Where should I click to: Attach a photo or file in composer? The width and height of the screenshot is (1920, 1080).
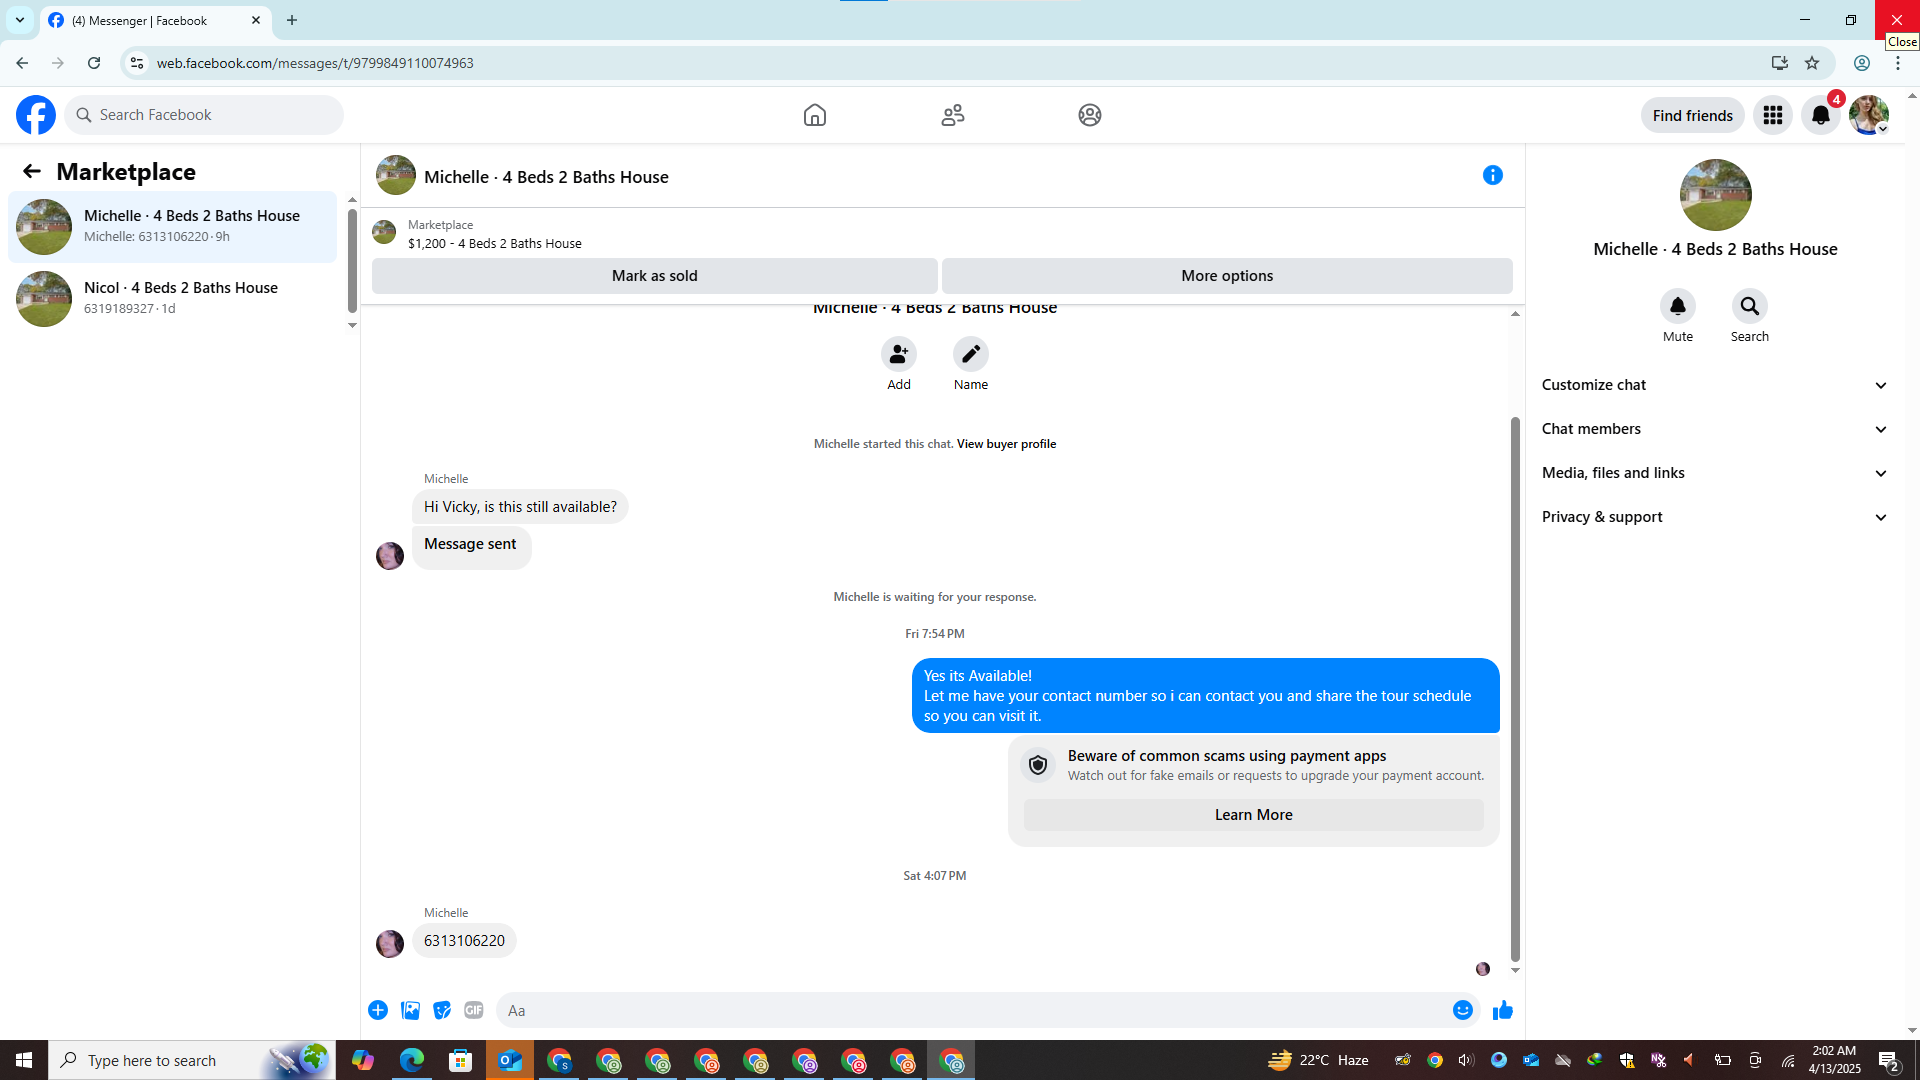[410, 1010]
